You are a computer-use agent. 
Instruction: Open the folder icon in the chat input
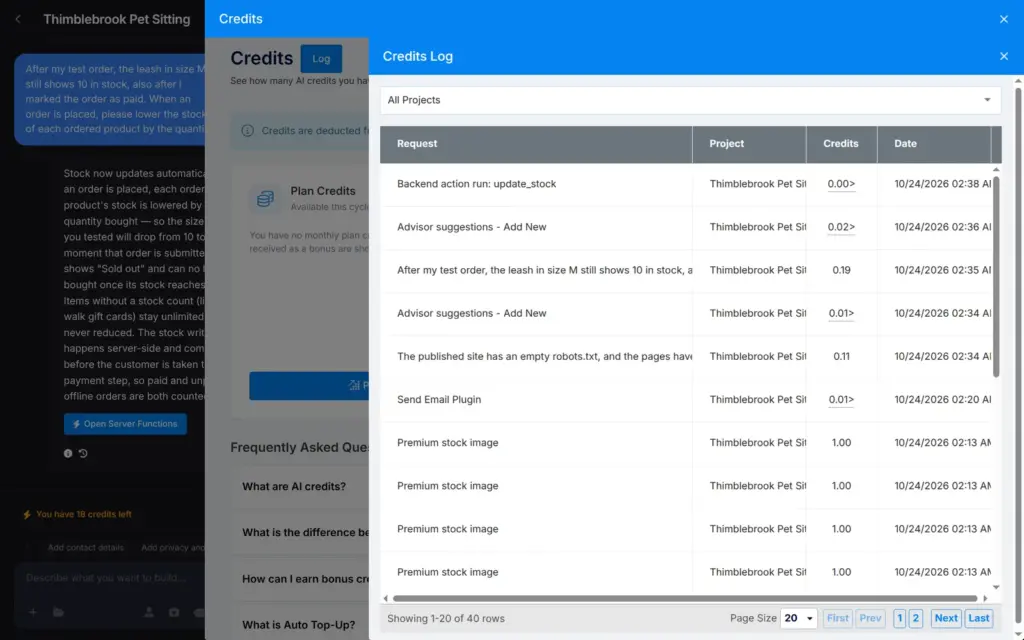point(59,612)
